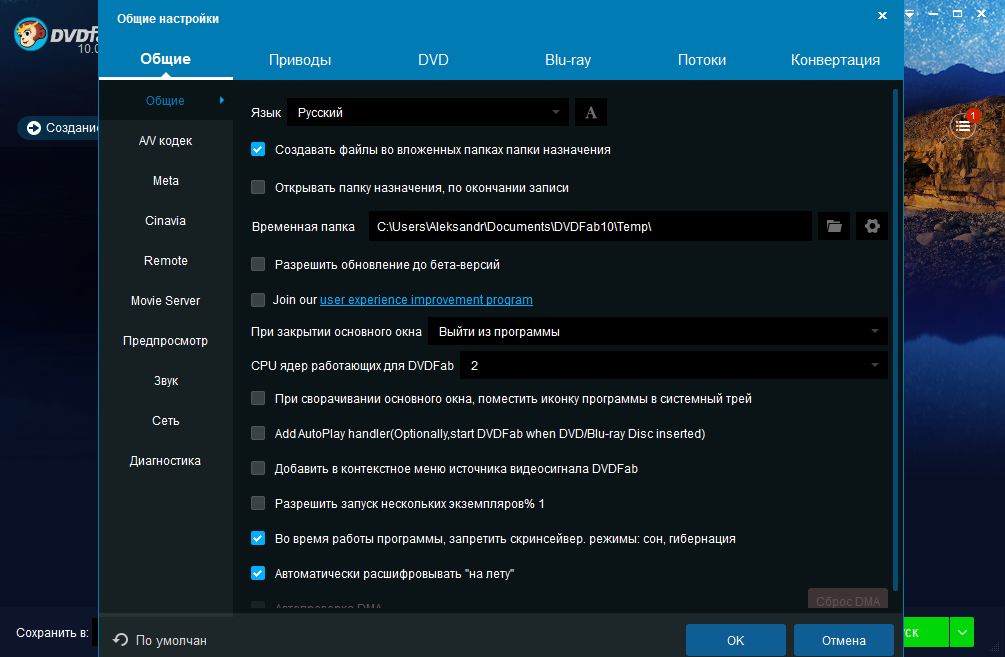Browse for temporary folder with folder icon
Viewport: 1005px width, 657px height.
[834, 227]
